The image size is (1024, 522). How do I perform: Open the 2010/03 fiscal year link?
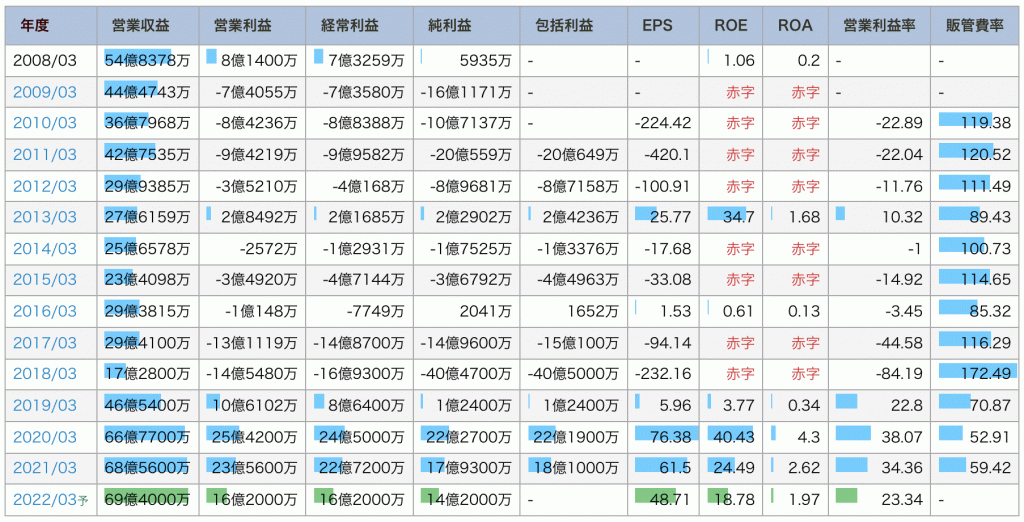[45, 123]
